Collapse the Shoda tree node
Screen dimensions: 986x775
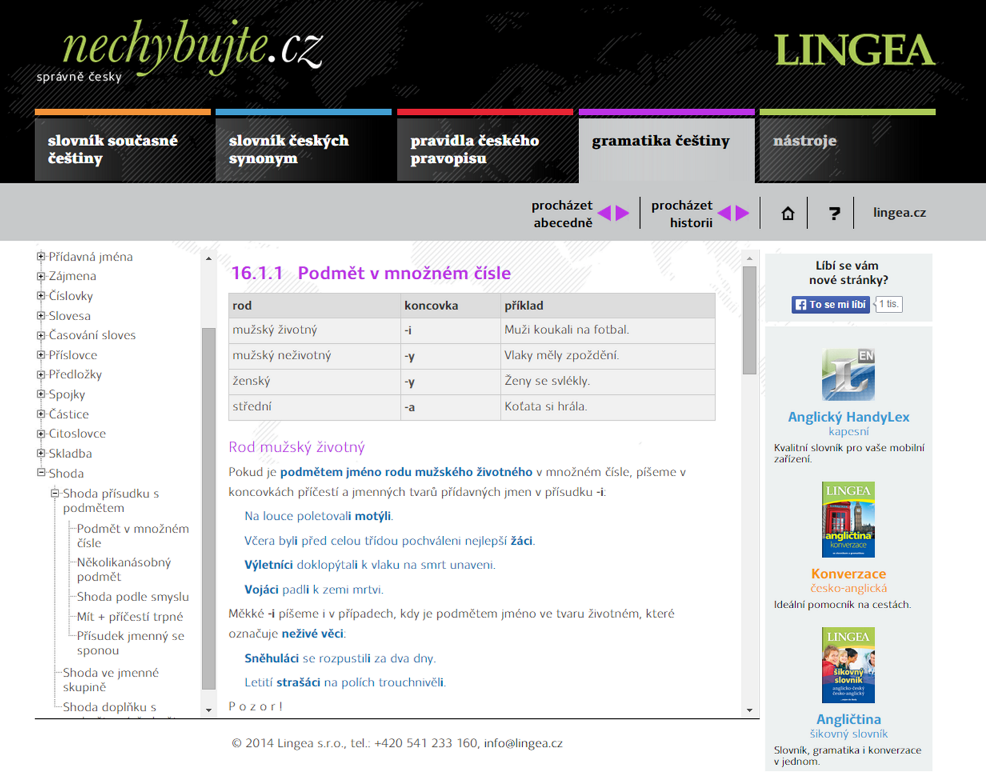tap(41, 473)
